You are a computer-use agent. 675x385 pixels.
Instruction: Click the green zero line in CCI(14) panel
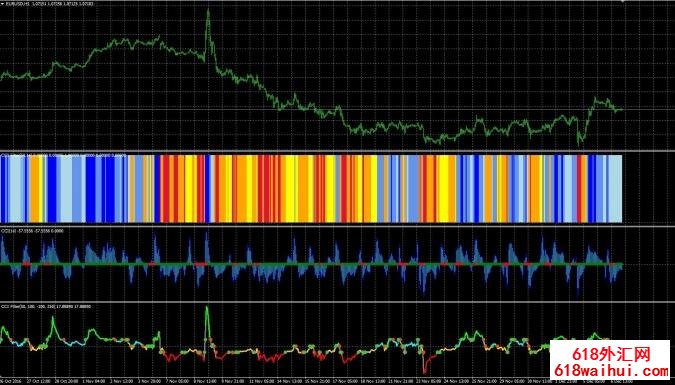coord(311,264)
